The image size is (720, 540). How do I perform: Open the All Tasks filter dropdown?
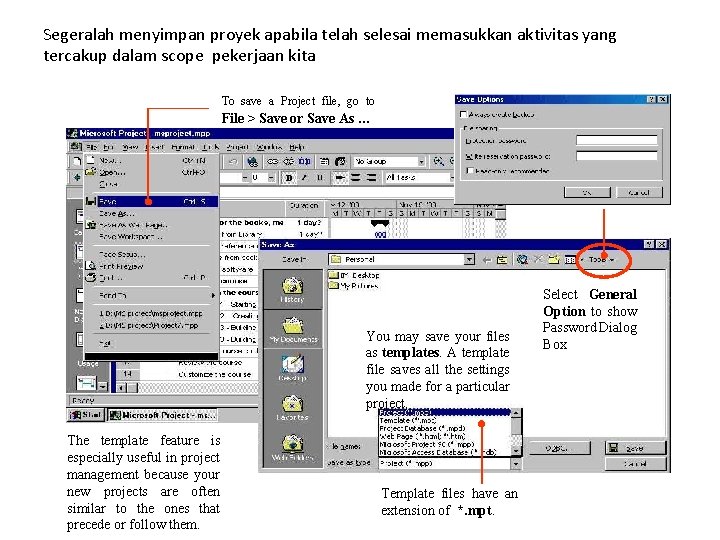pyautogui.click(x=452, y=178)
